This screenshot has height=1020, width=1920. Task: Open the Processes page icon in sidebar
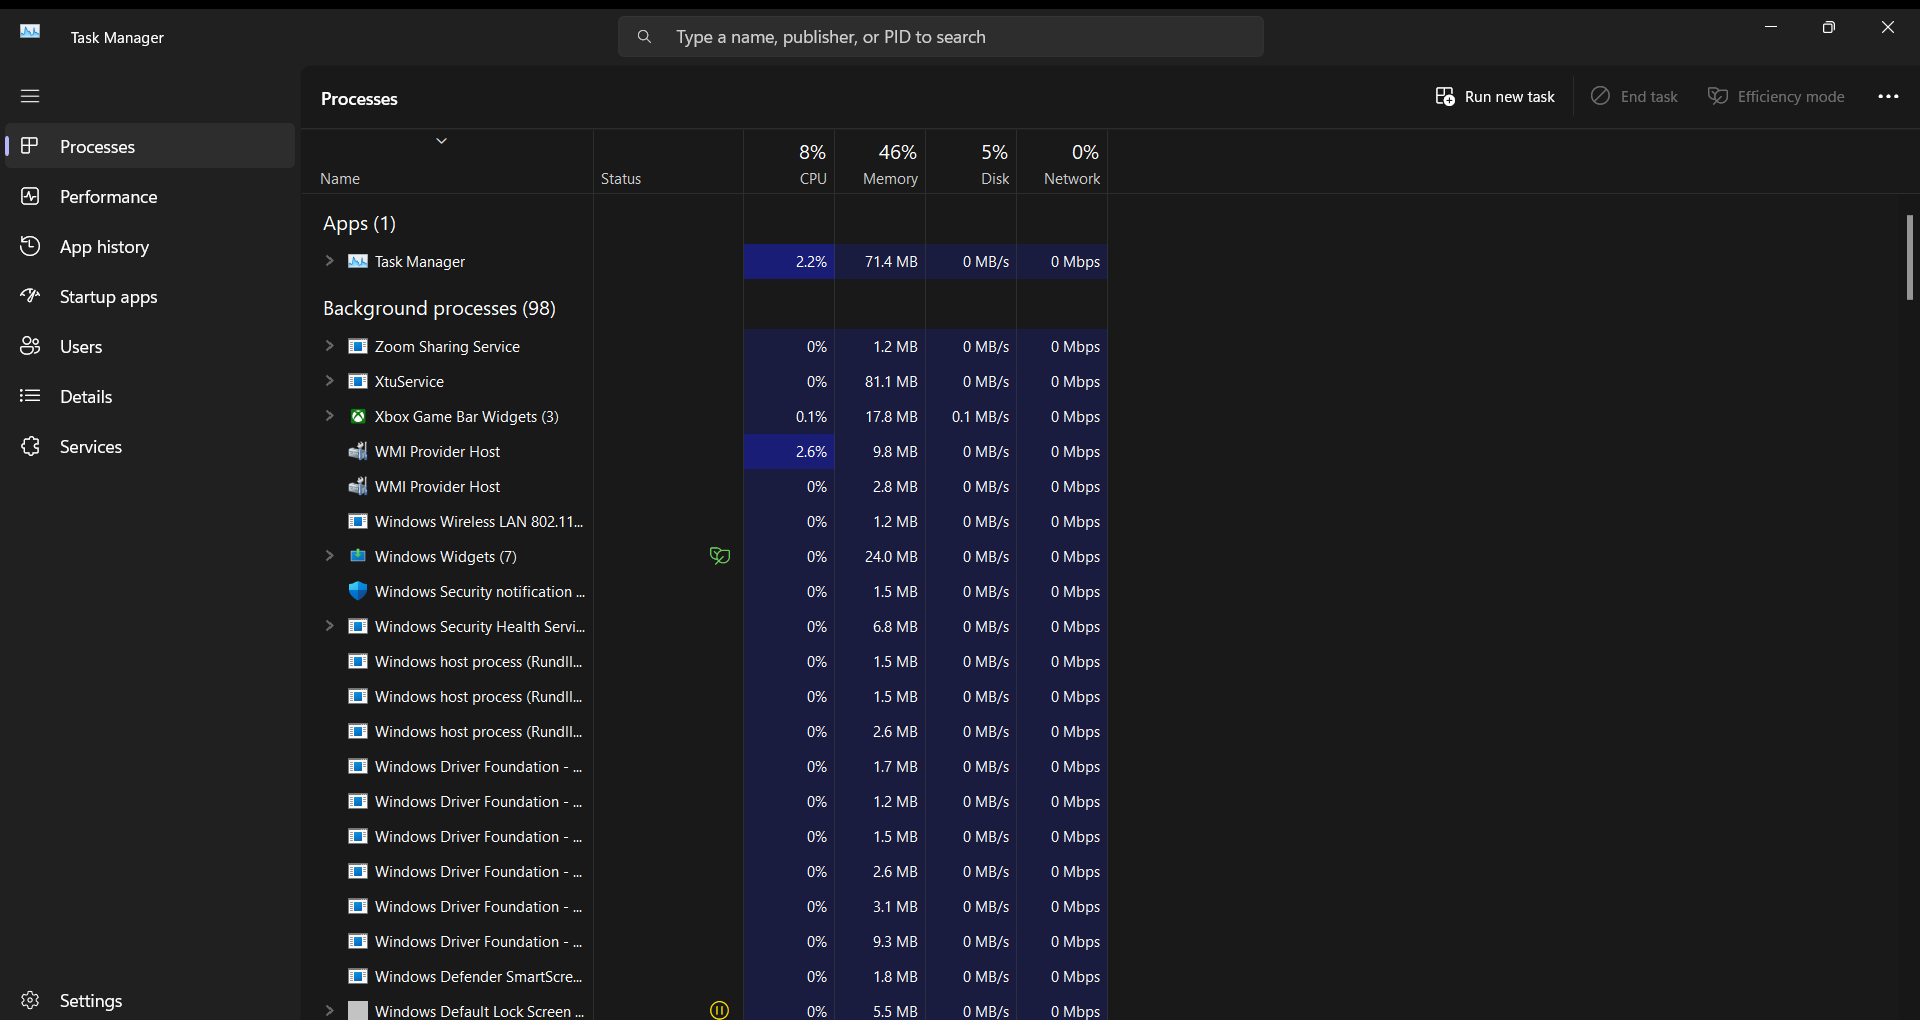click(x=30, y=146)
